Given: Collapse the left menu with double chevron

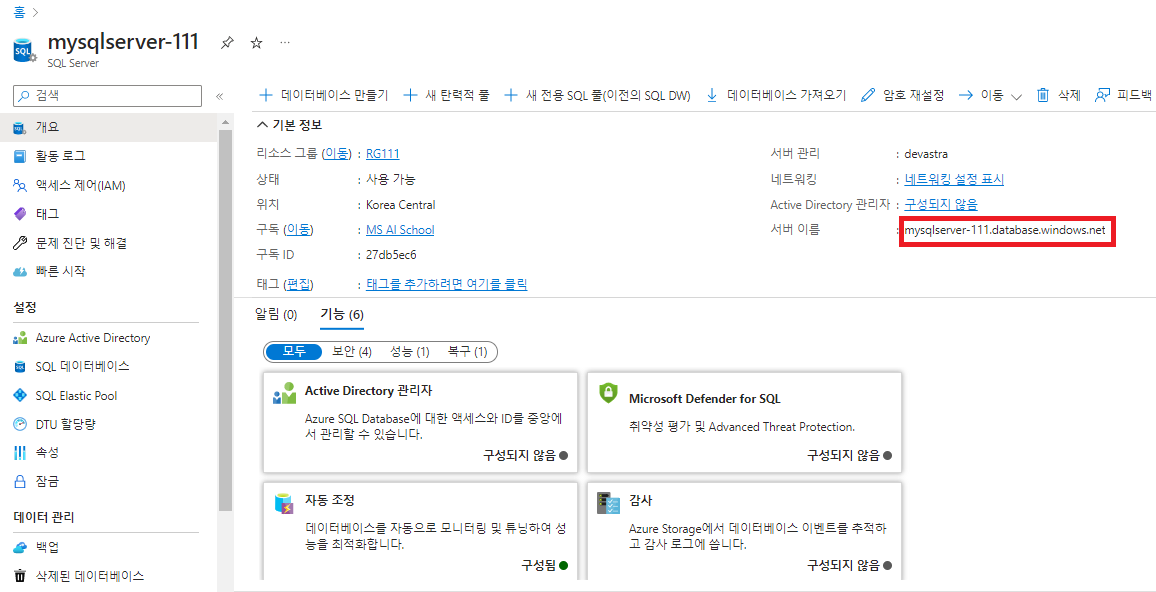Looking at the screenshot, I should (219, 96).
